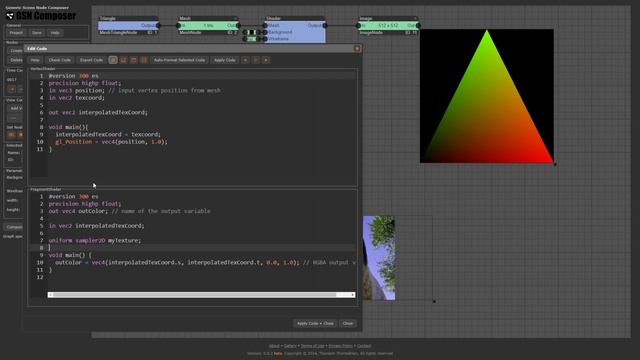The height and width of the screenshot is (360, 640).
Task: Click Auto-Format Selected Code button
Action: coord(179,60)
